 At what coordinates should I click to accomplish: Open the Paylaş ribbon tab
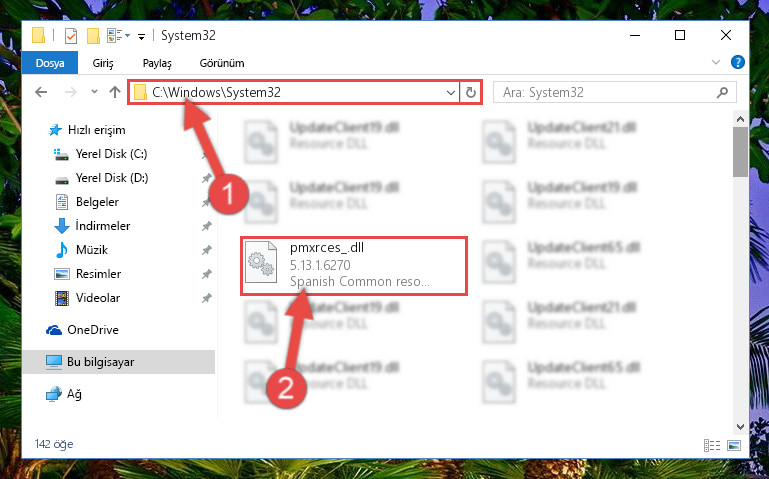pos(157,63)
